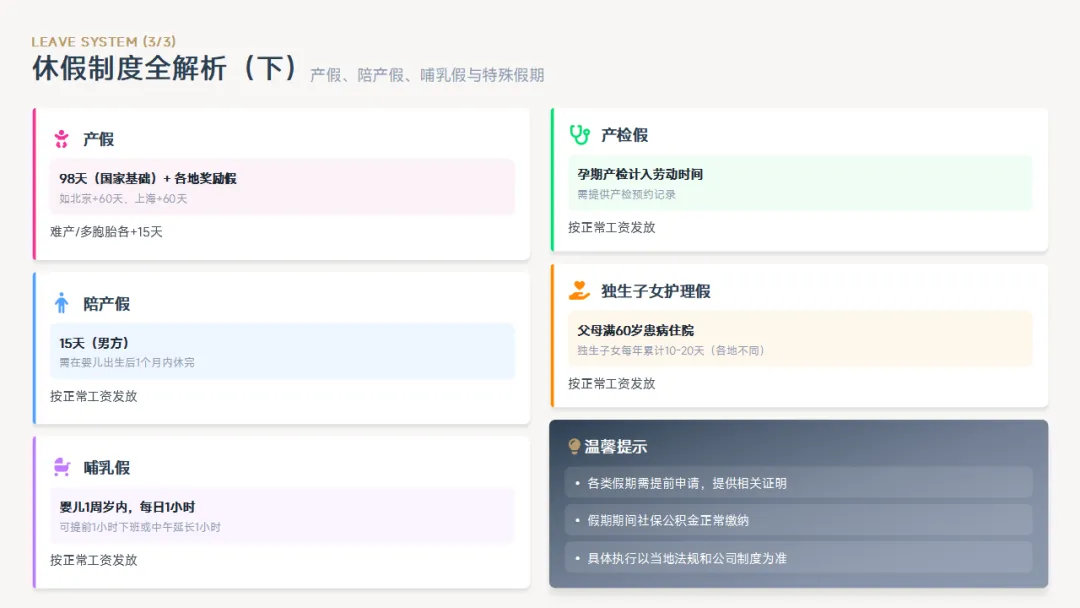Screen dimensions: 1080x608
Task: Click the tip 各类假期需提前申请
Action: 798,483
